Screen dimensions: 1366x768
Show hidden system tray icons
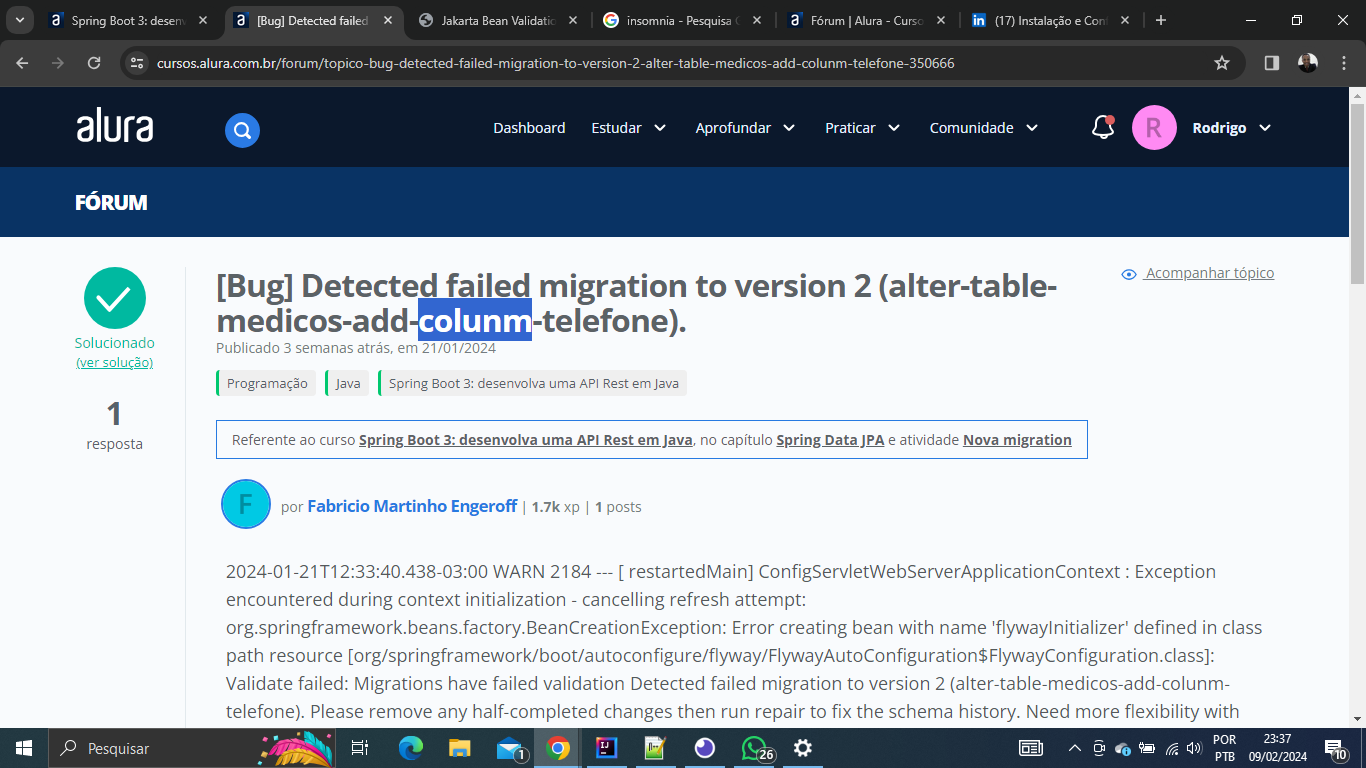tap(1075, 748)
